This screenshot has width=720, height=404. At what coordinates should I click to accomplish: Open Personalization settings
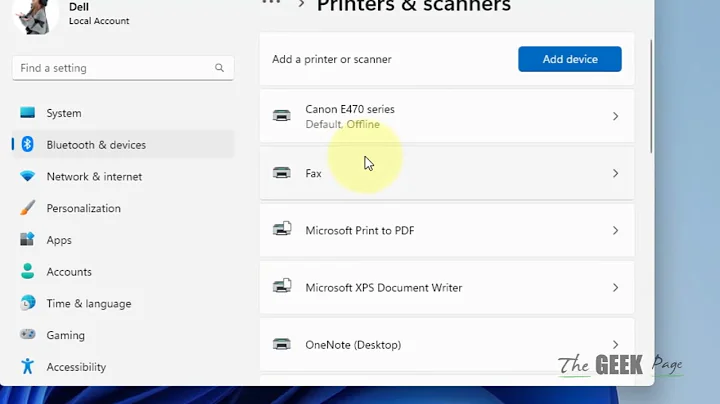(123, 208)
